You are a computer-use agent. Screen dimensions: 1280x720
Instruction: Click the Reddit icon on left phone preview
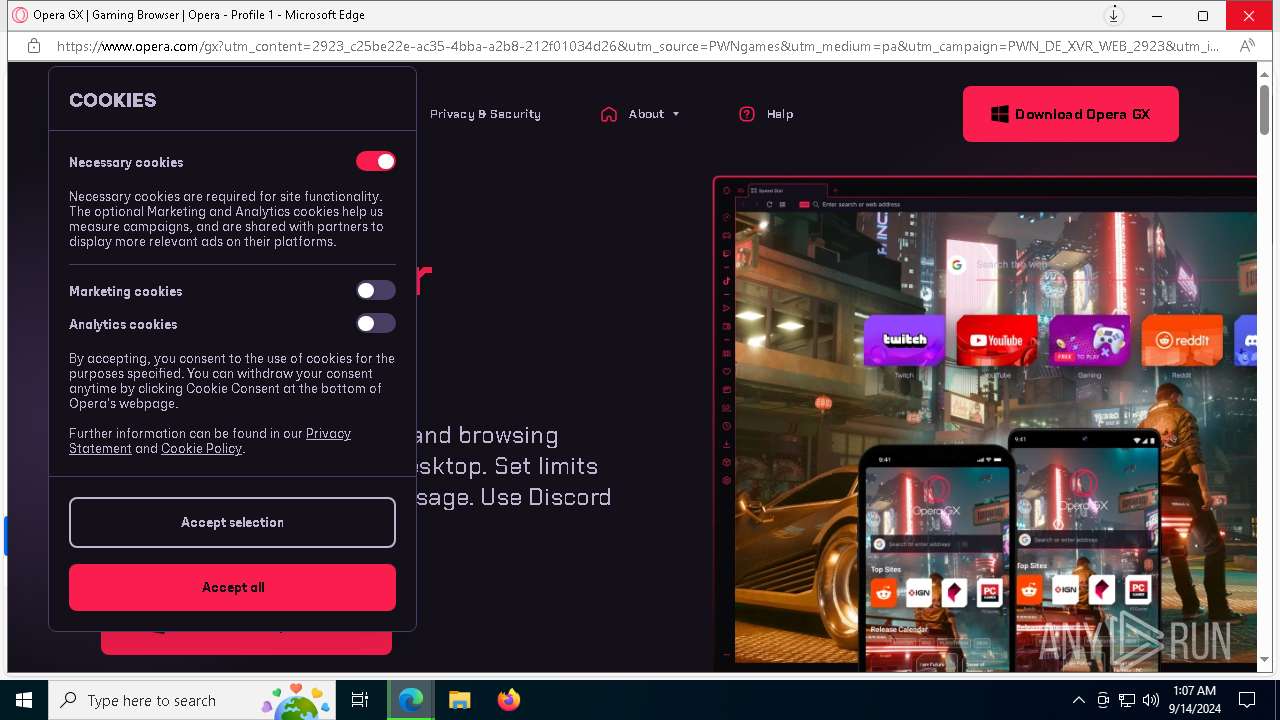883,592
